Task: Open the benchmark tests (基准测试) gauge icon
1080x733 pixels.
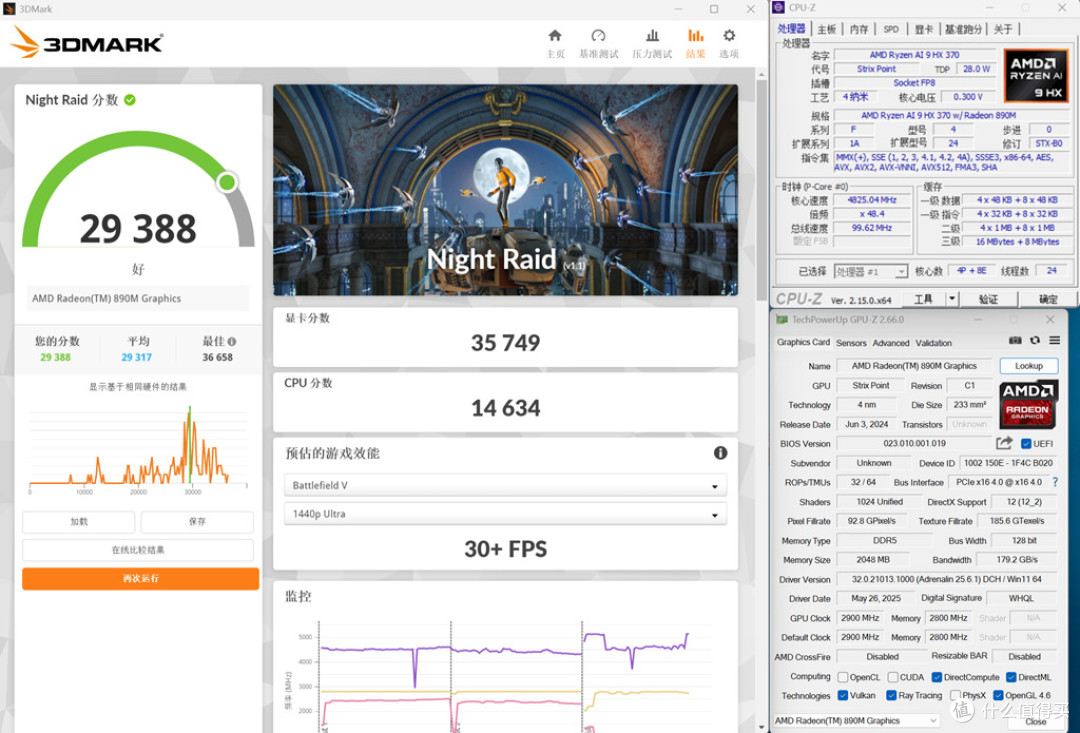Action: pos(598,36)
